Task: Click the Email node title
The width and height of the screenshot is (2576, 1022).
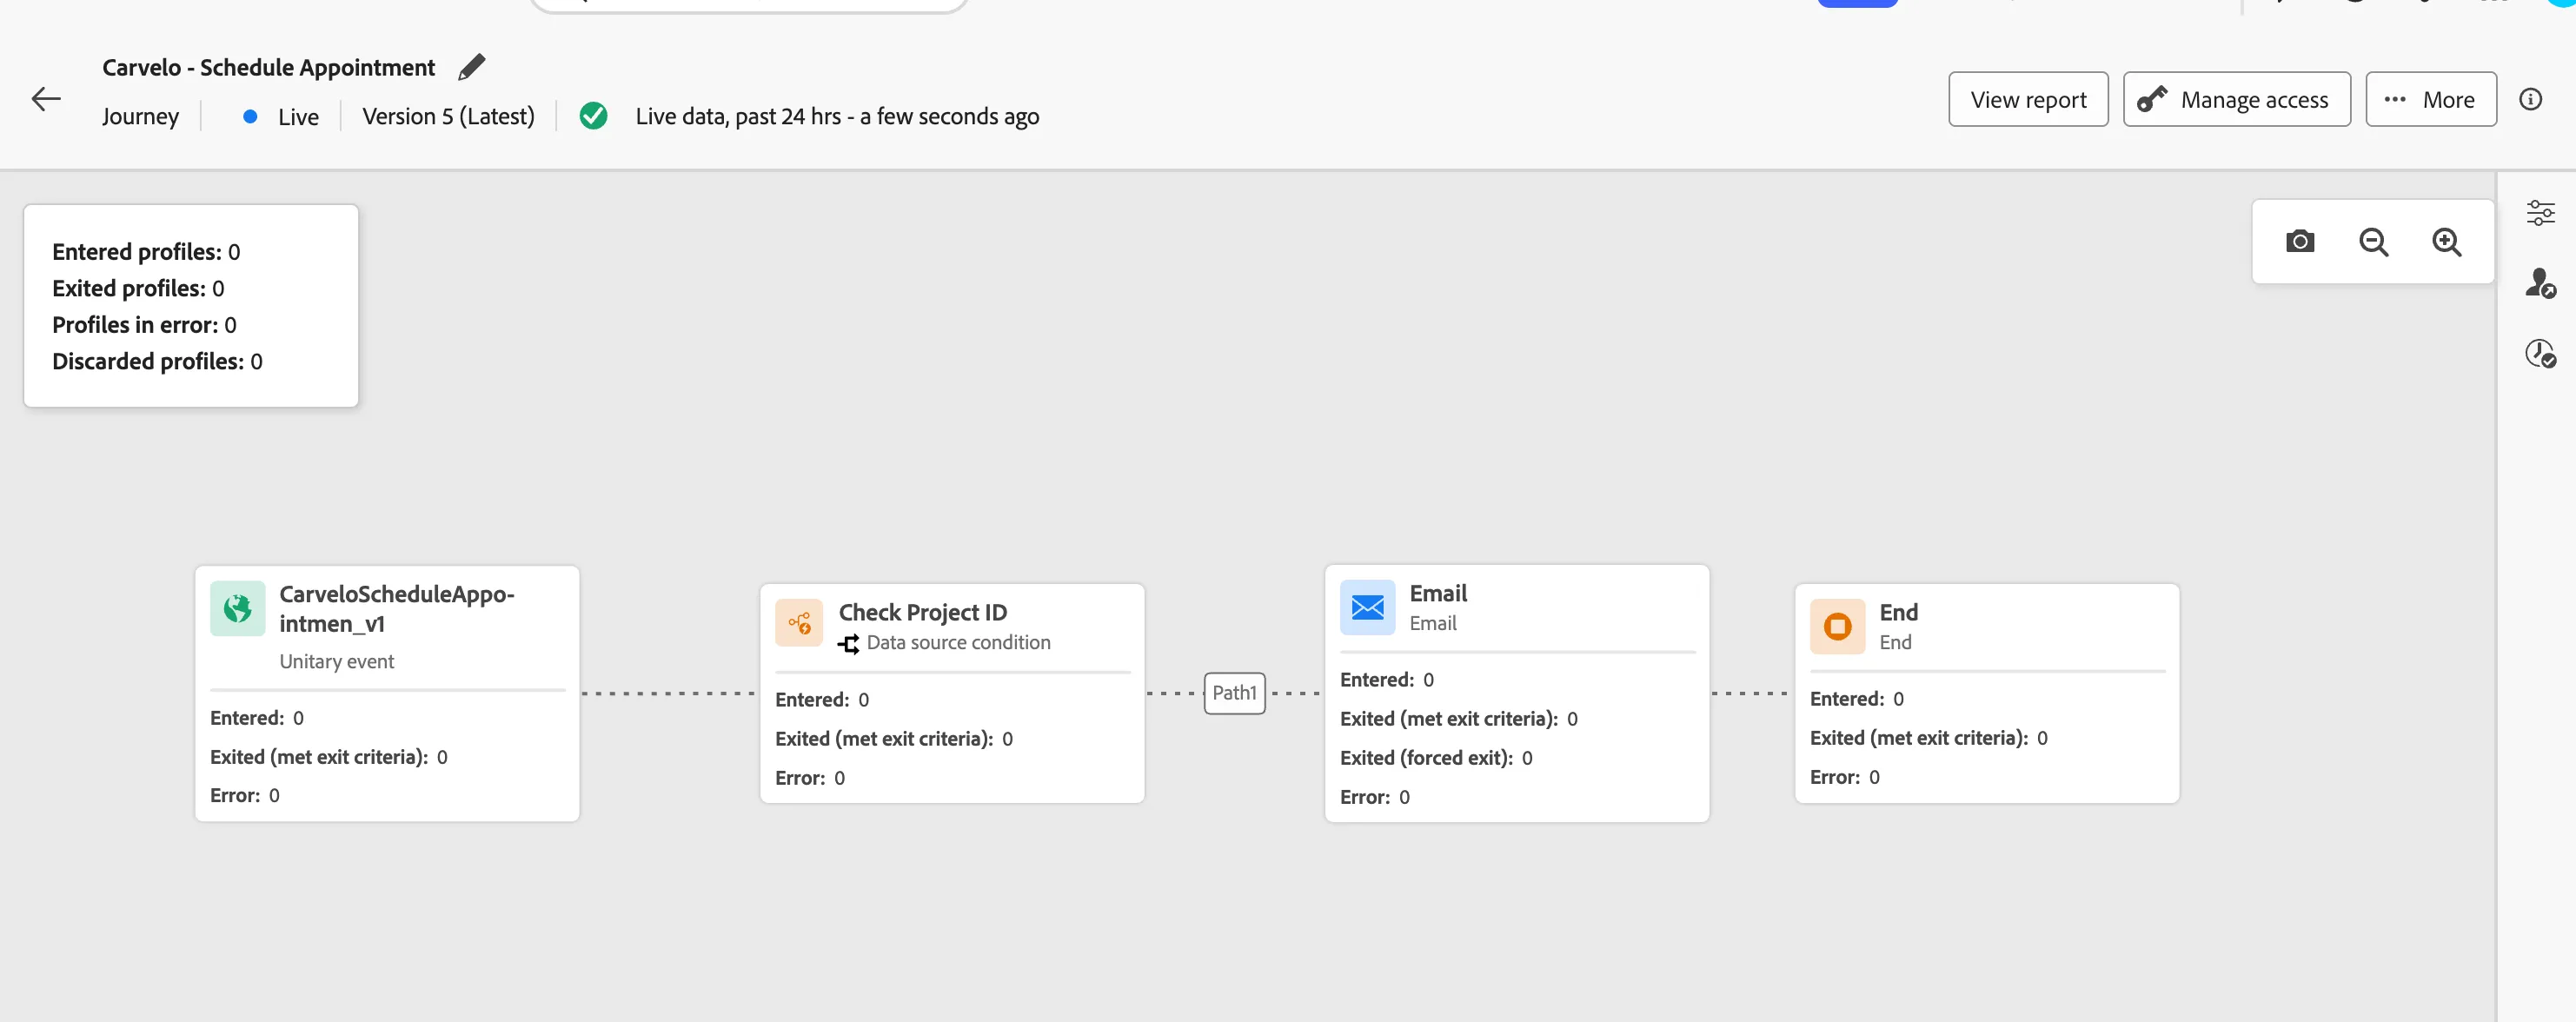Action: click(x=1438, y=593)
